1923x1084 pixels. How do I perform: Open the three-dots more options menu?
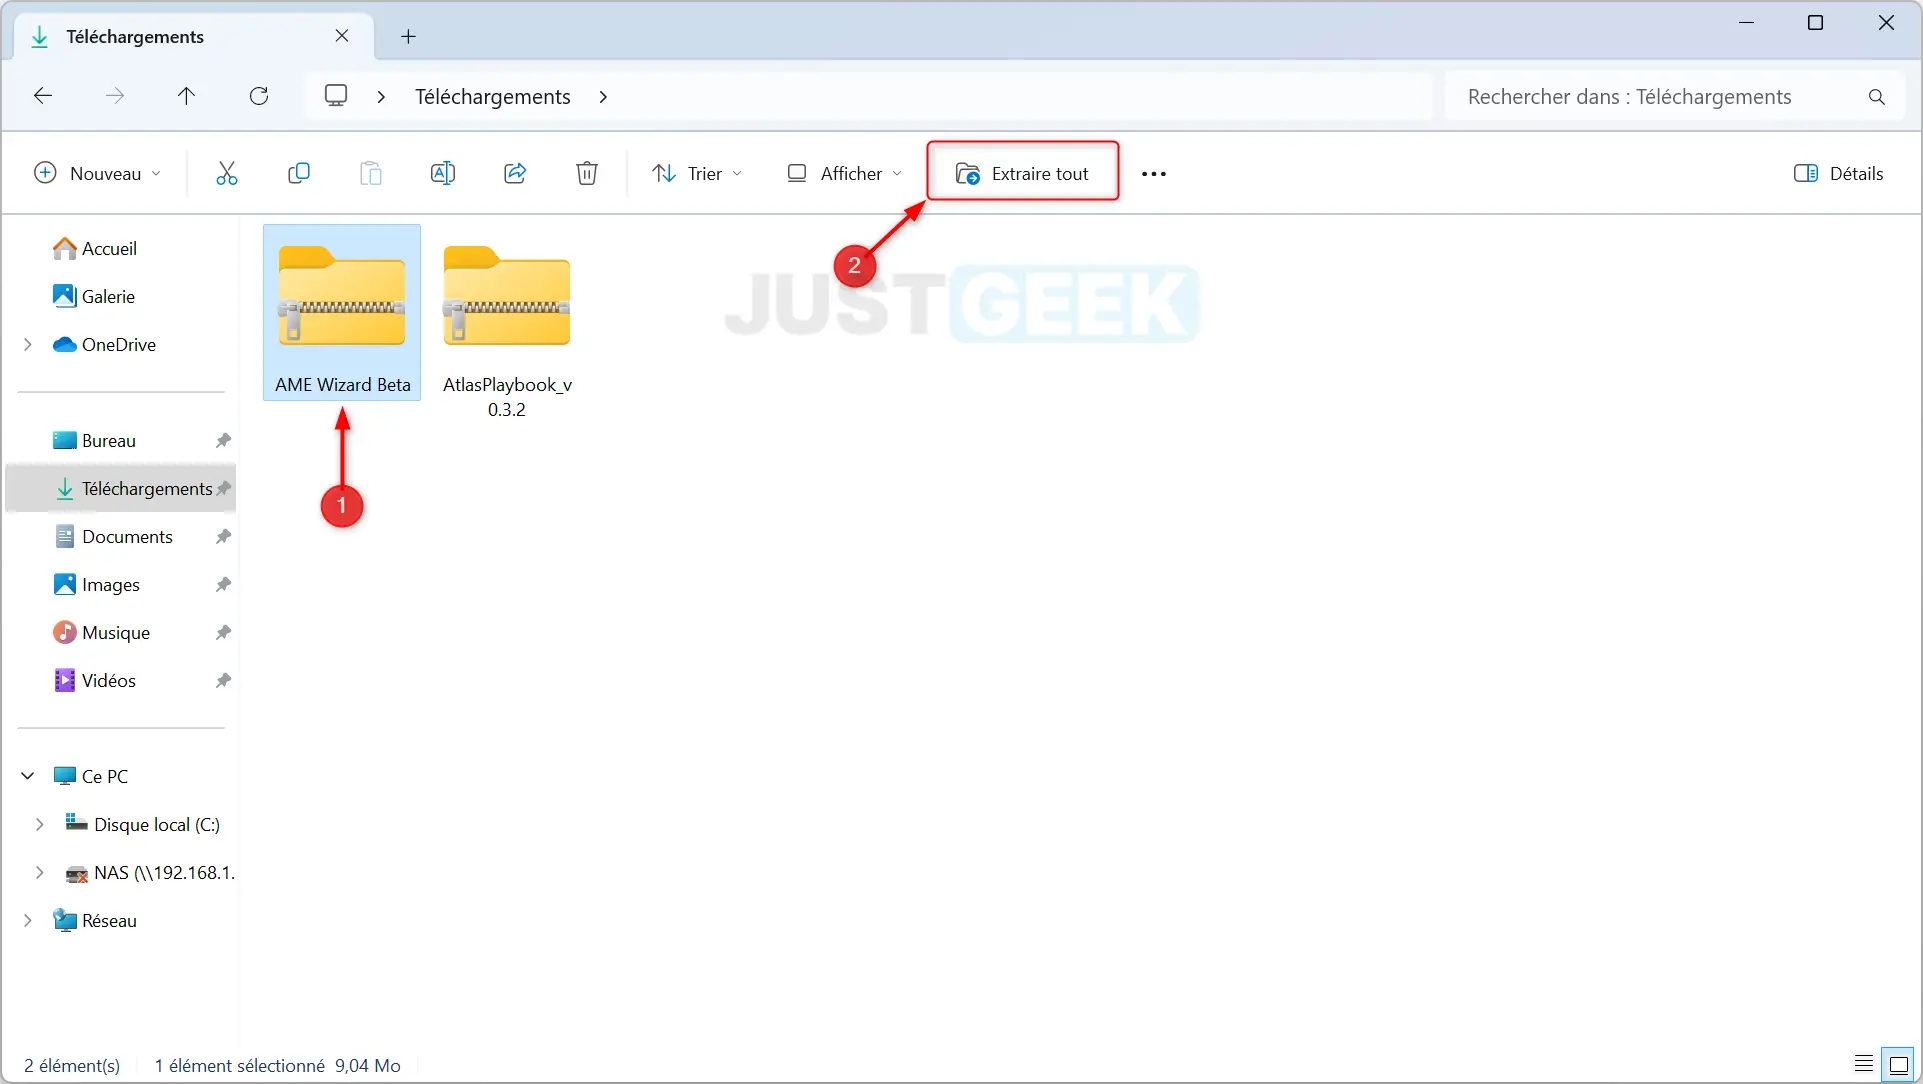pos(1153,173)
